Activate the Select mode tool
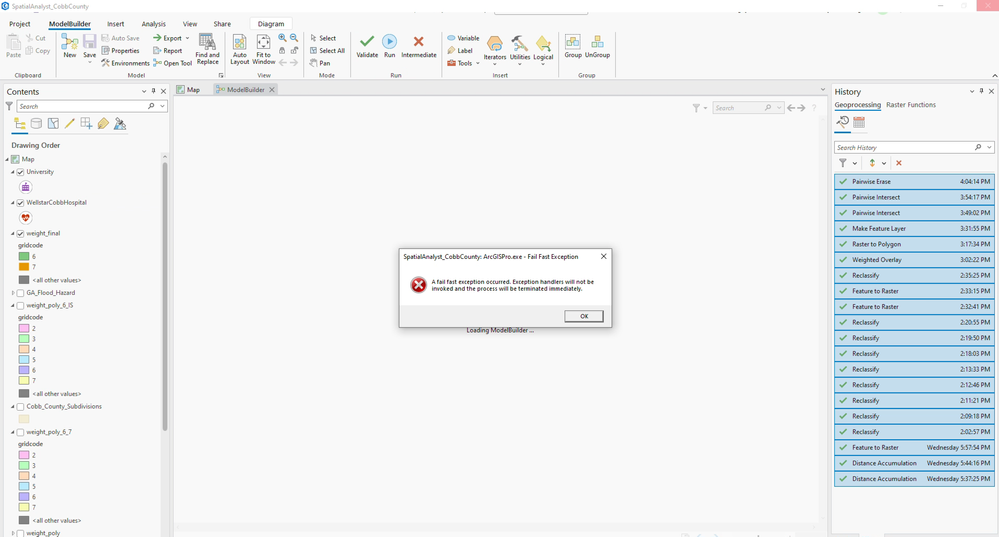 (323, 38)
